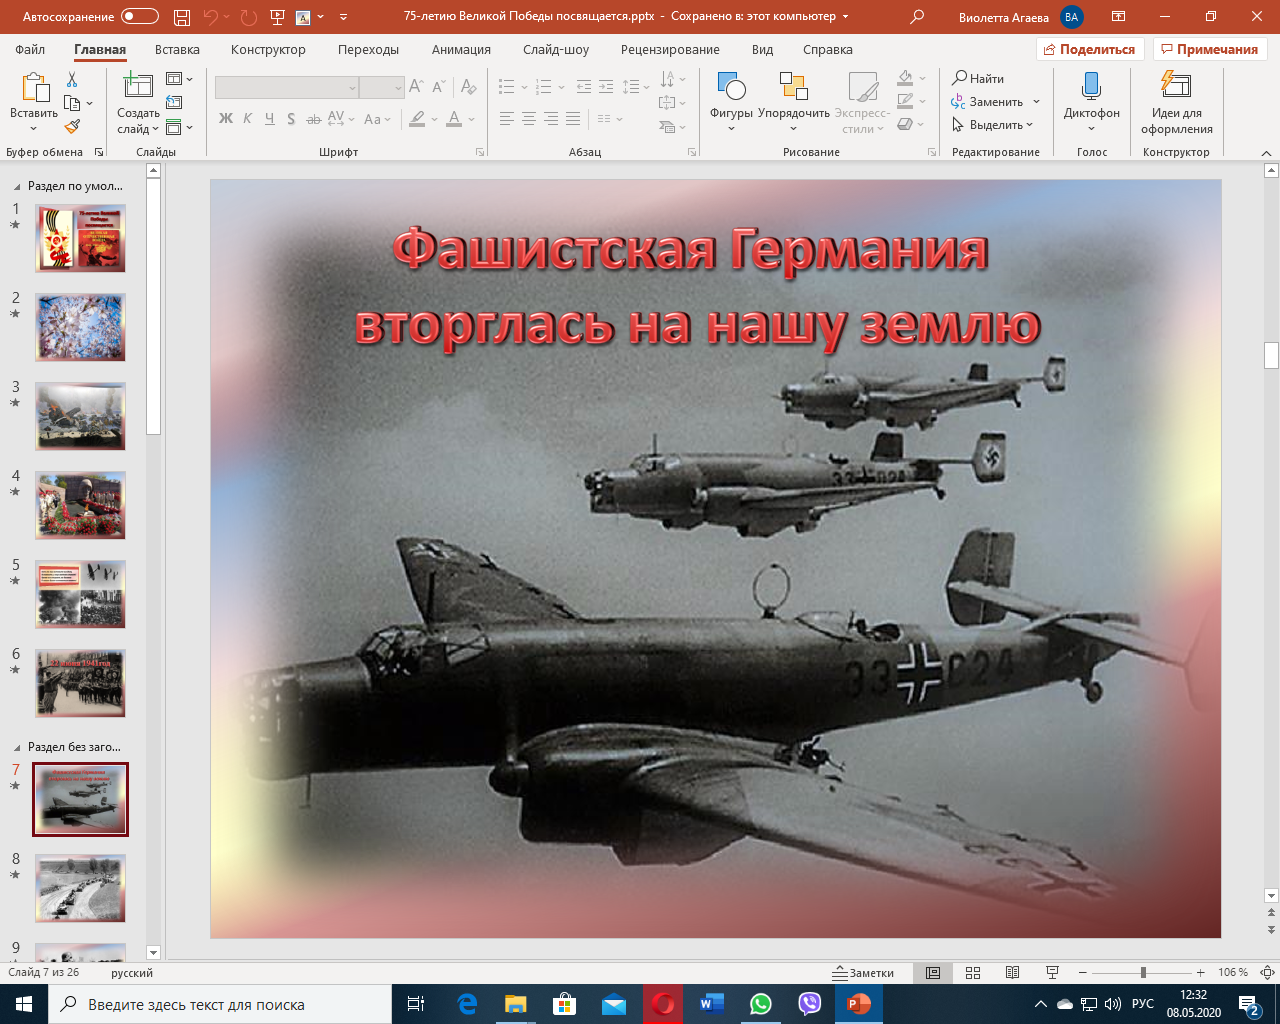Switch to Slide Sorter view in status bar
The height and width of the screenshot is (1024, 1280).
pos(973,973)
